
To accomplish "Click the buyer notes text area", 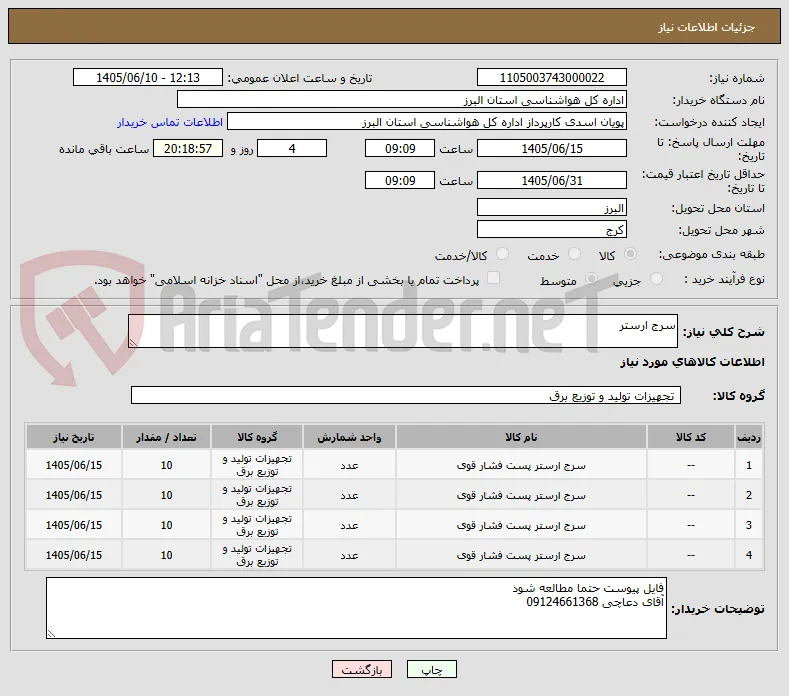I will pos(356,608).
